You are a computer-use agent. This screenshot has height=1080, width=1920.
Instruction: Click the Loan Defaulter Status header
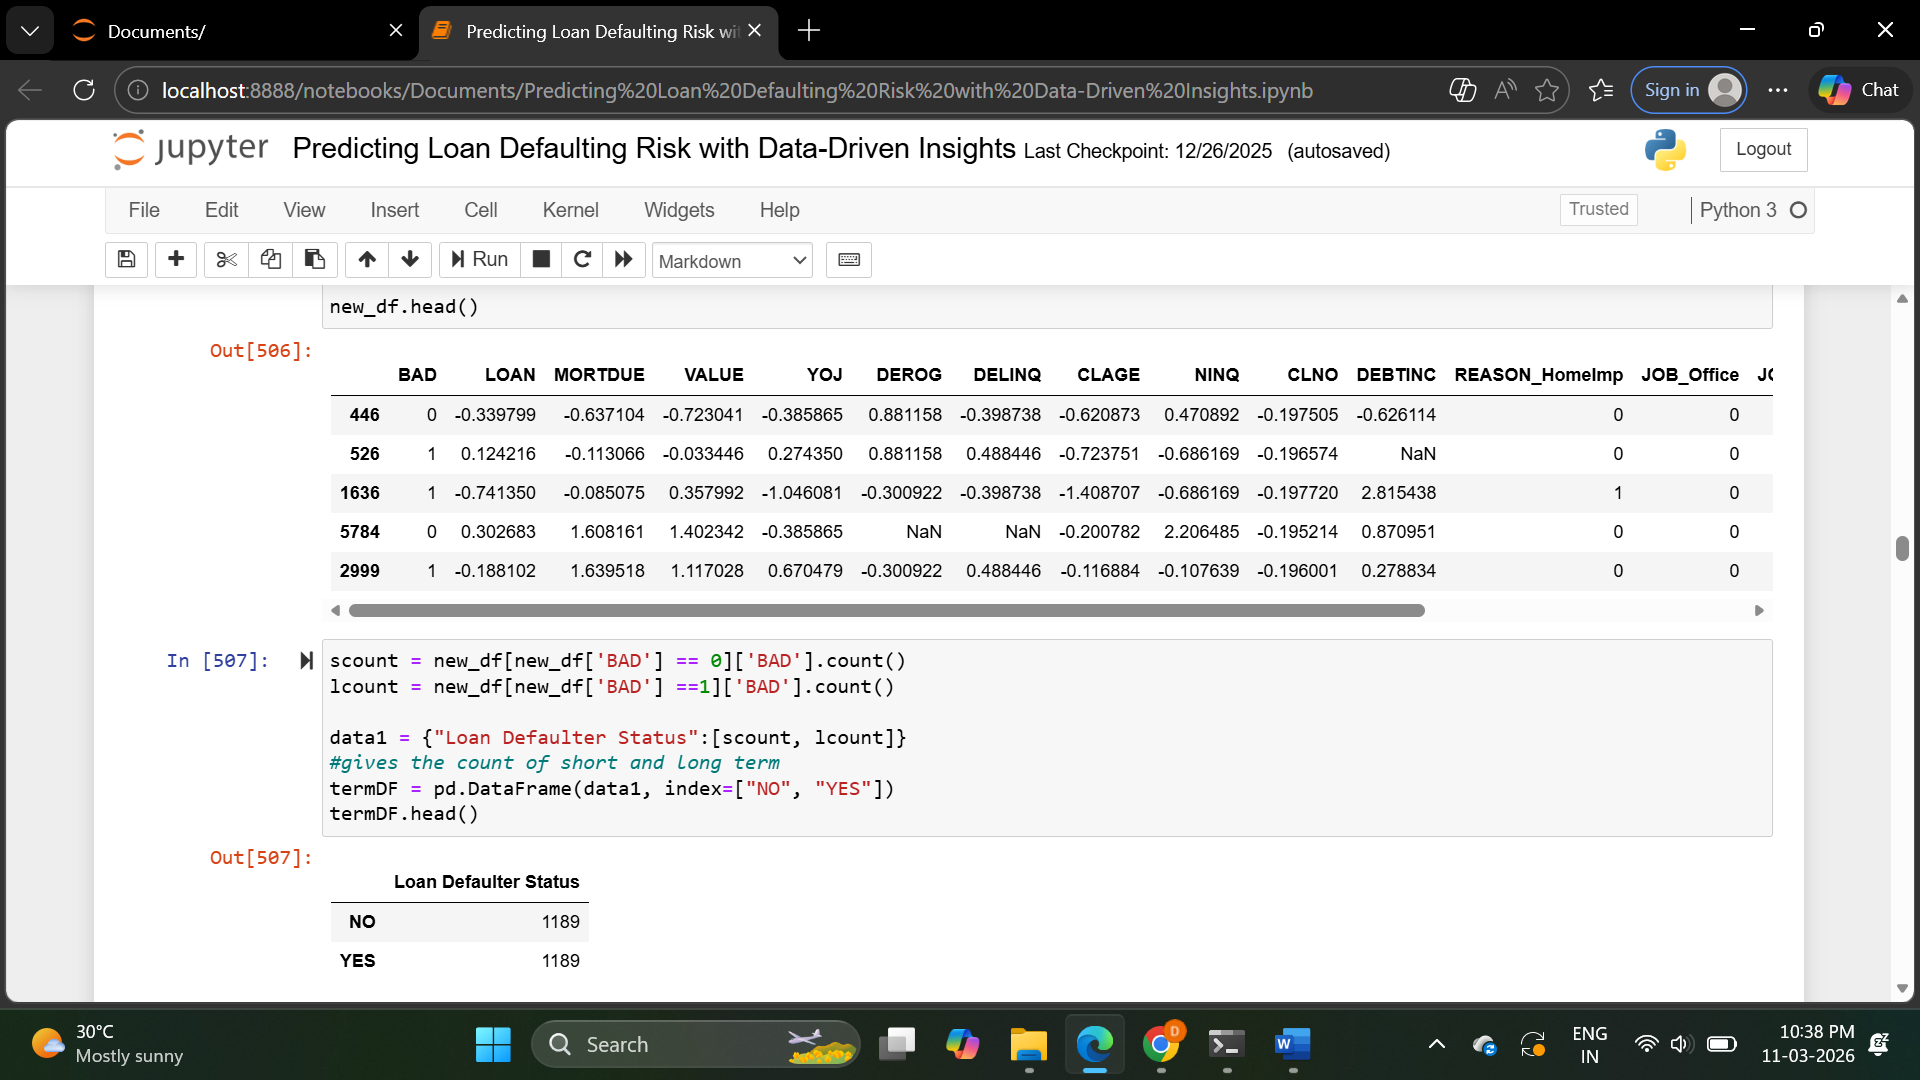point(487,882)
